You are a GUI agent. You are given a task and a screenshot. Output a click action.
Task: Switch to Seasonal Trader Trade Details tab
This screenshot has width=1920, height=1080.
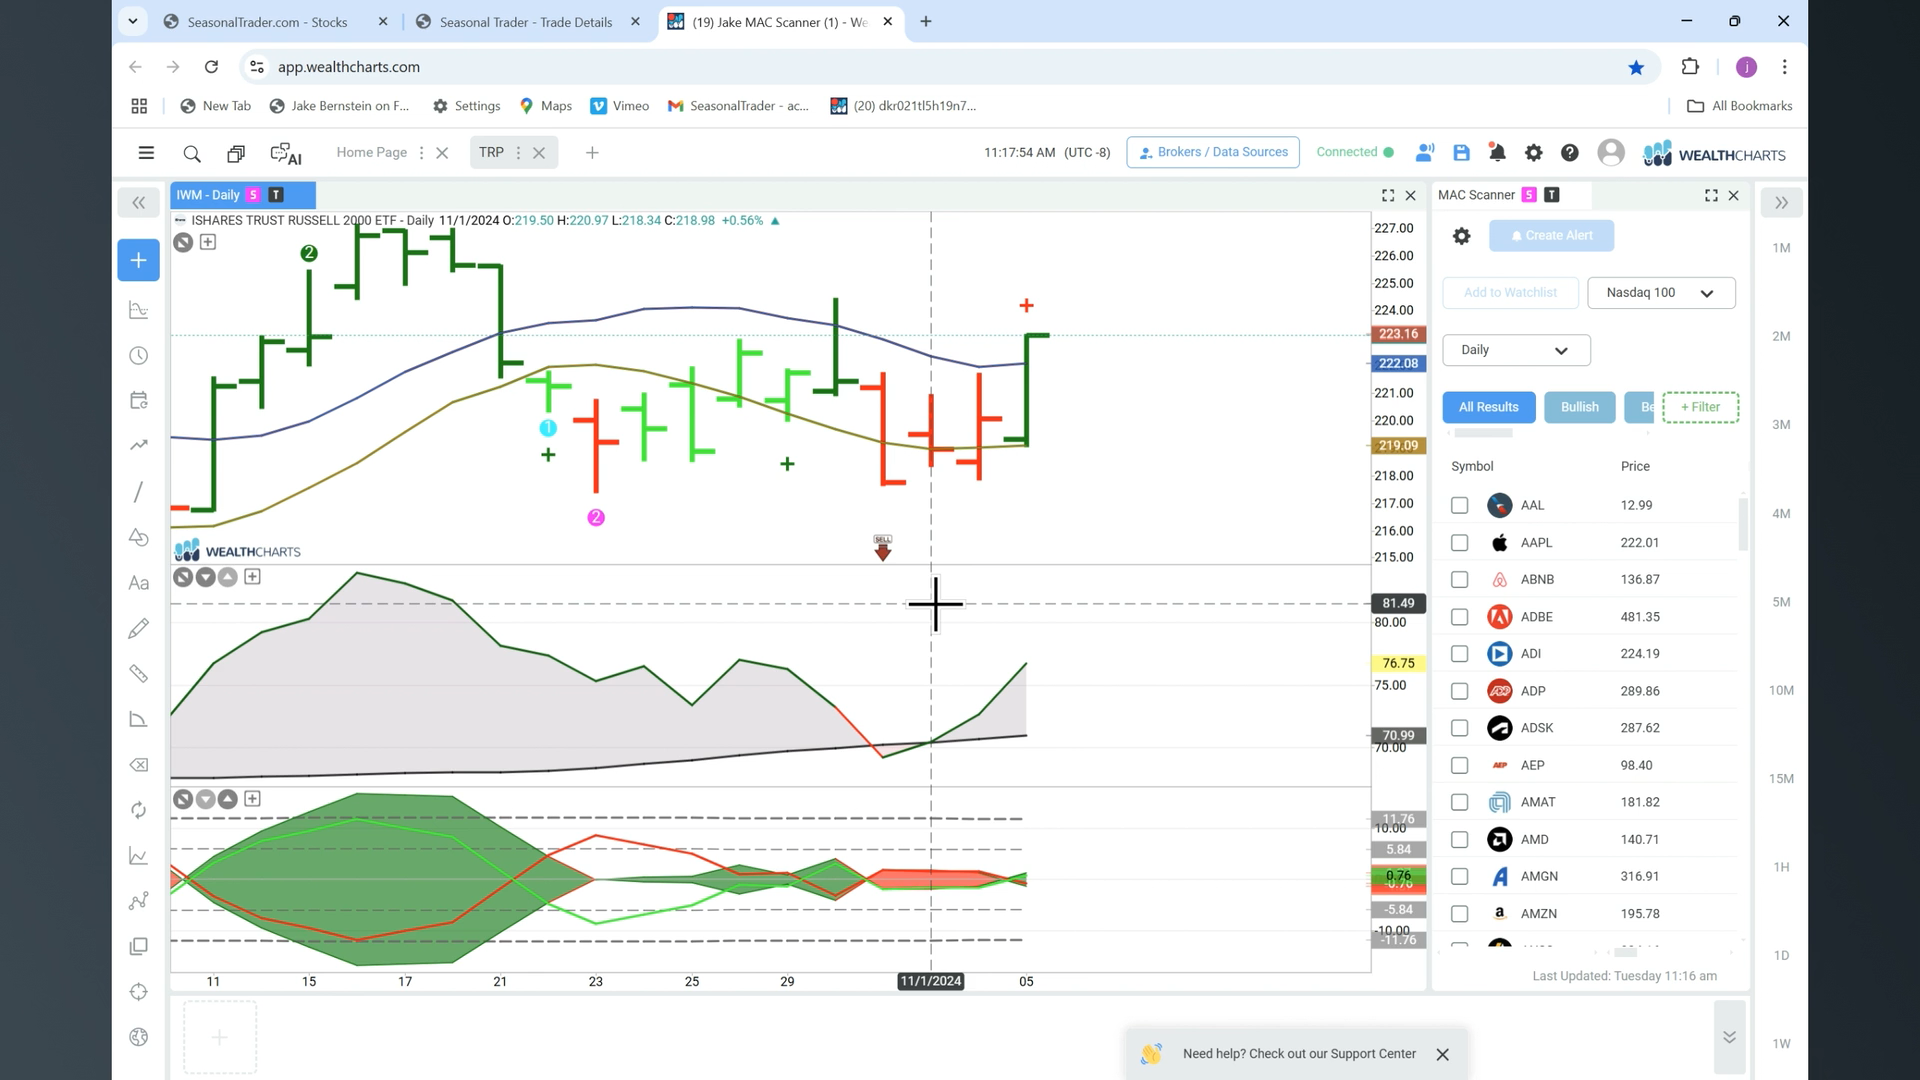526,22
